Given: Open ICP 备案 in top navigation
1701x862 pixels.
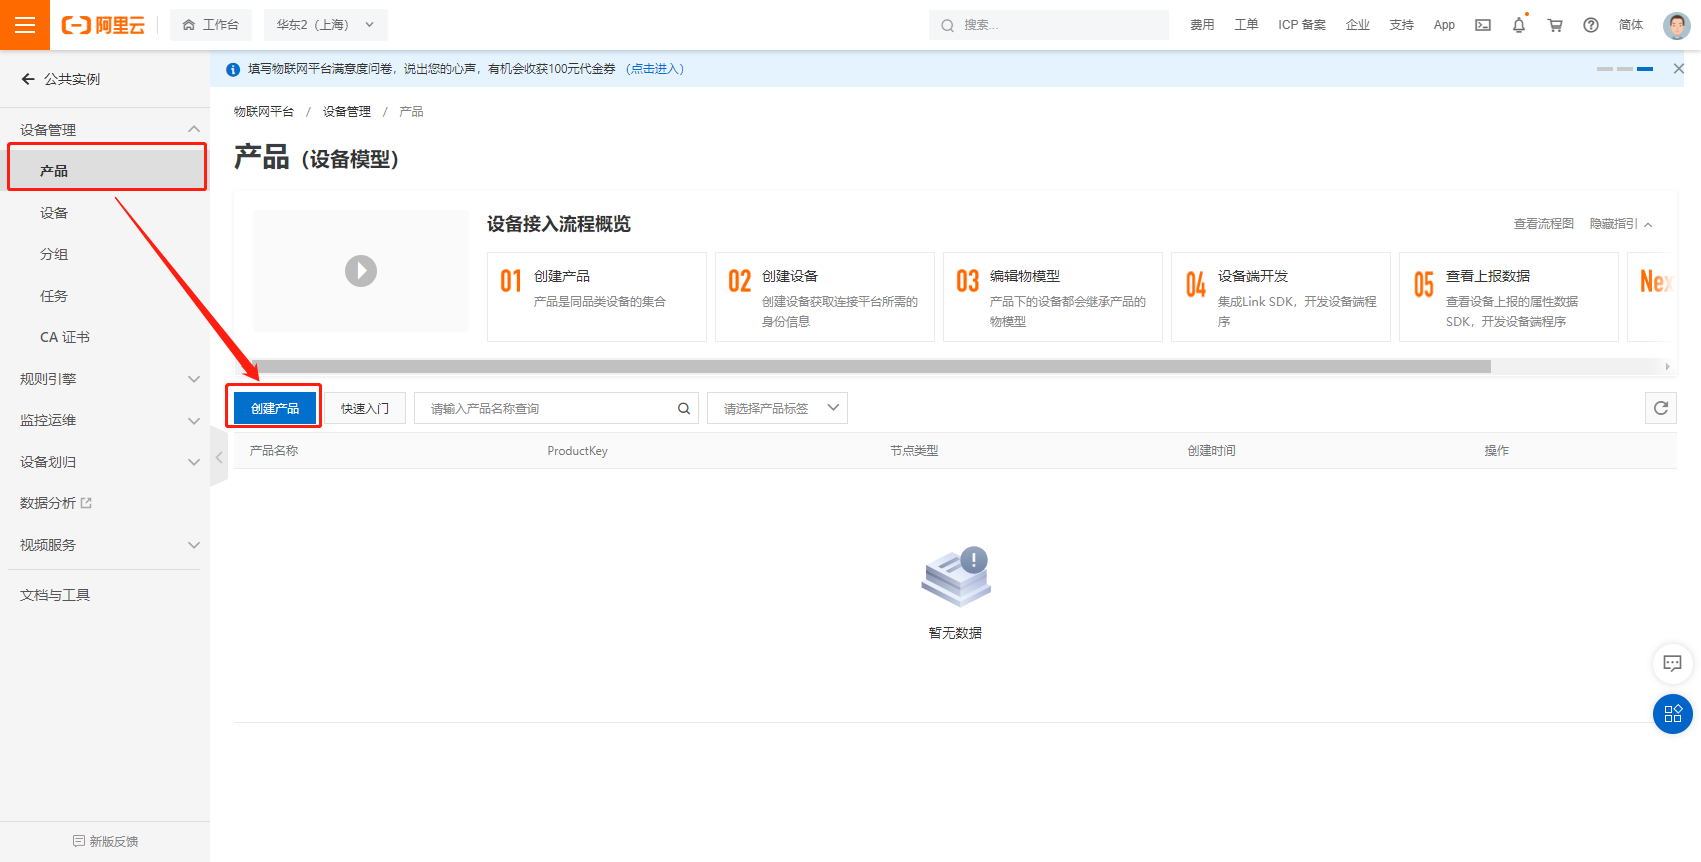Looking at the screenshot, I should (x=1302, y=25).
